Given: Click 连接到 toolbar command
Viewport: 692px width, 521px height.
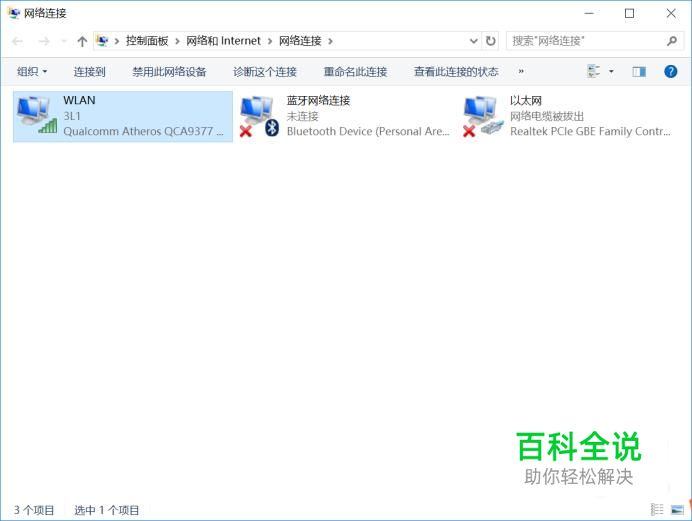Looking at the screenshot, I should click(90, 71).
